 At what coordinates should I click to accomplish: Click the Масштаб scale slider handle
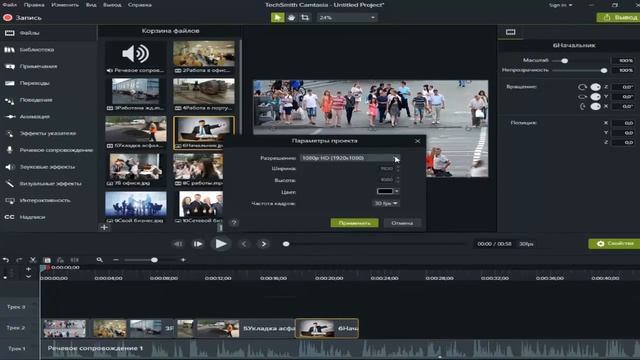tap(564, 60)
